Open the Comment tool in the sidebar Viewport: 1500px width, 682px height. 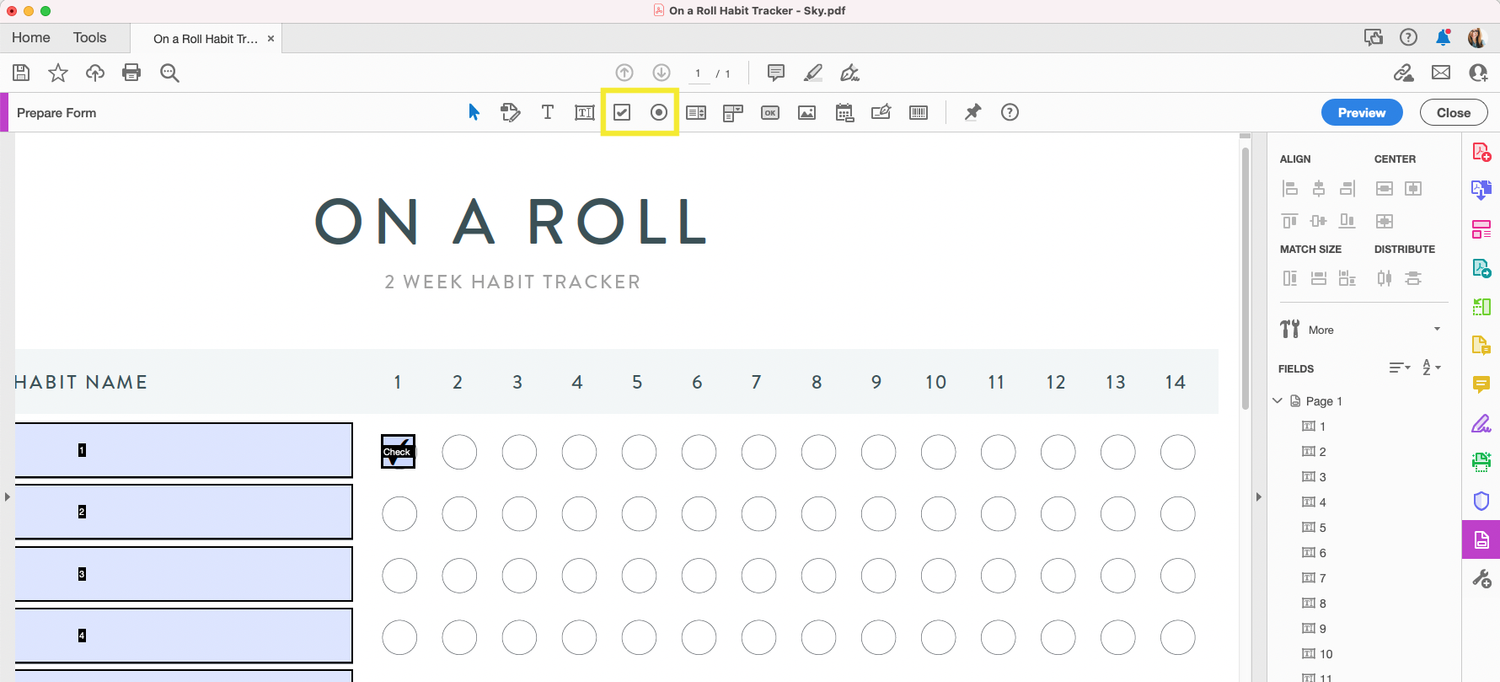tap(1482, 384)
